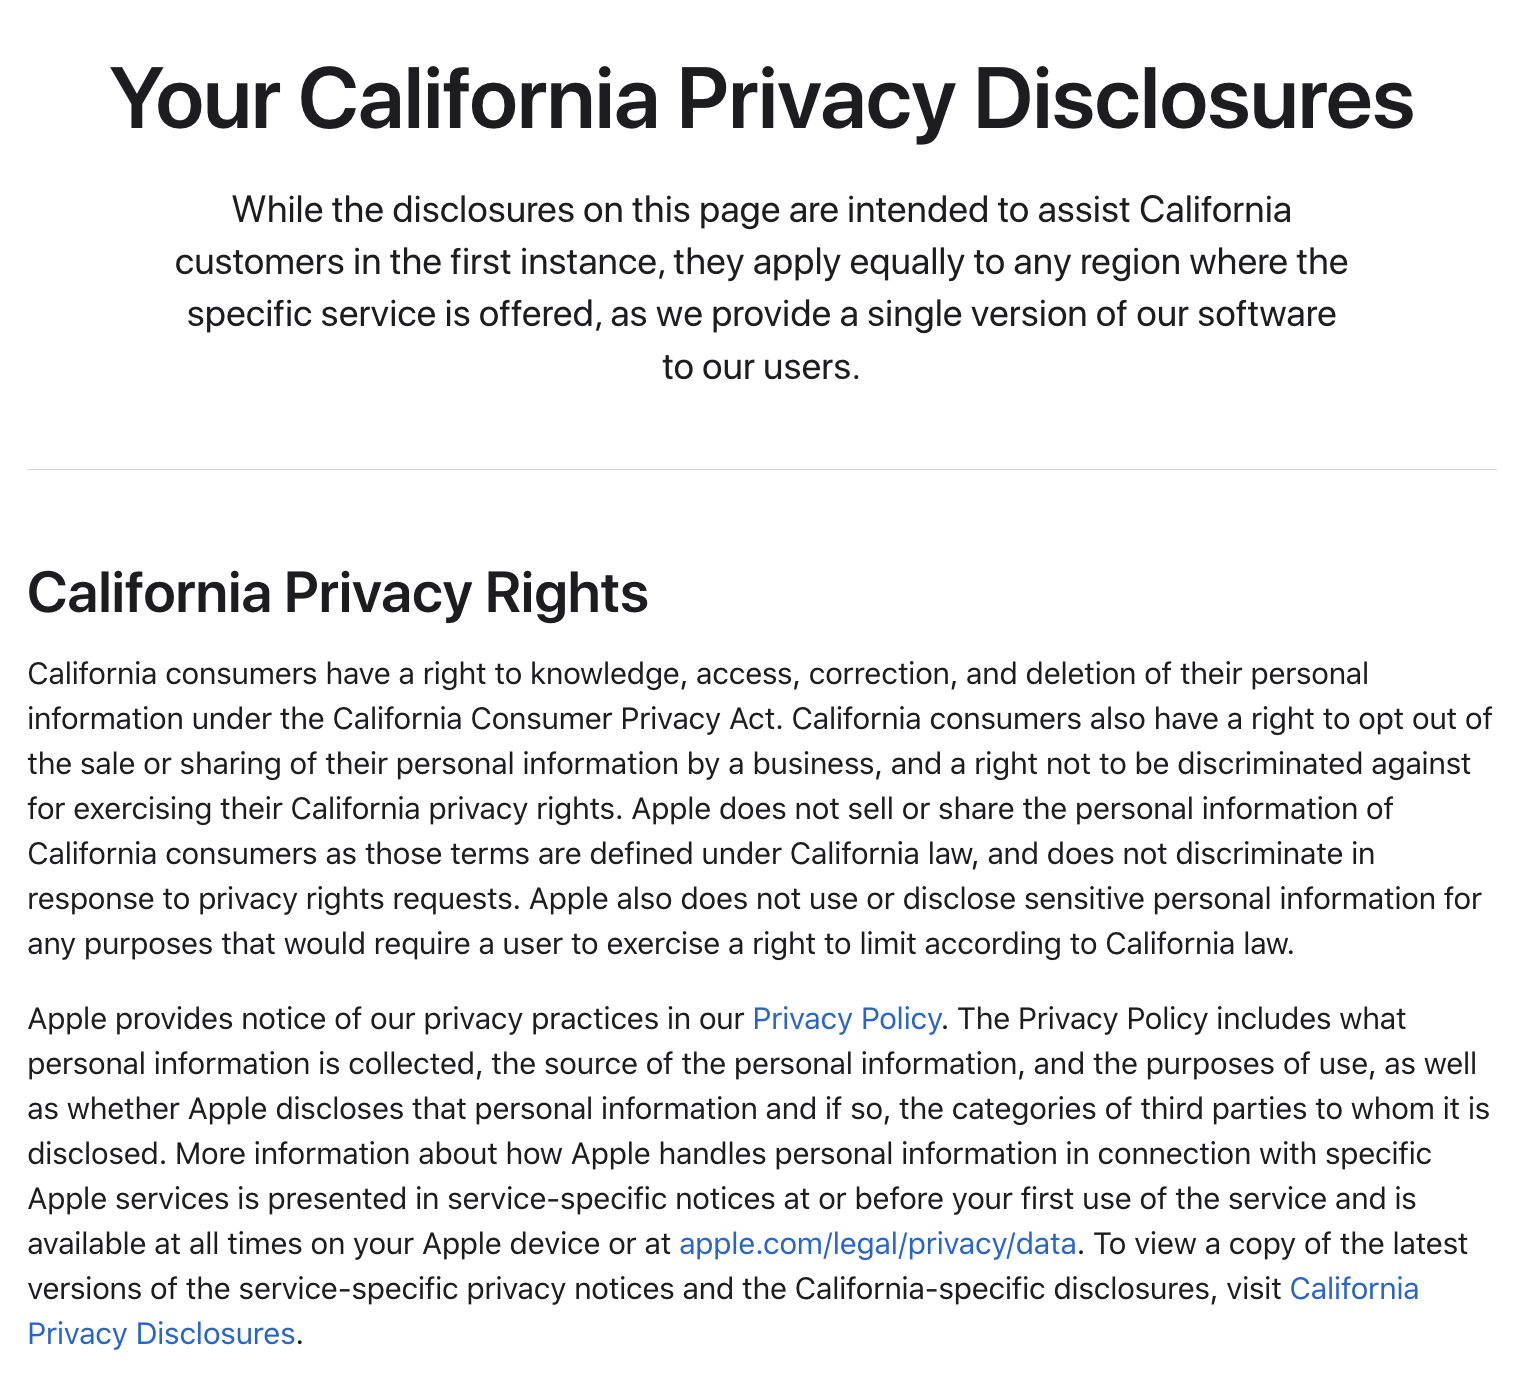
Task: Click the text "California Consumer Privacy Act"
Action: point(554,718)
